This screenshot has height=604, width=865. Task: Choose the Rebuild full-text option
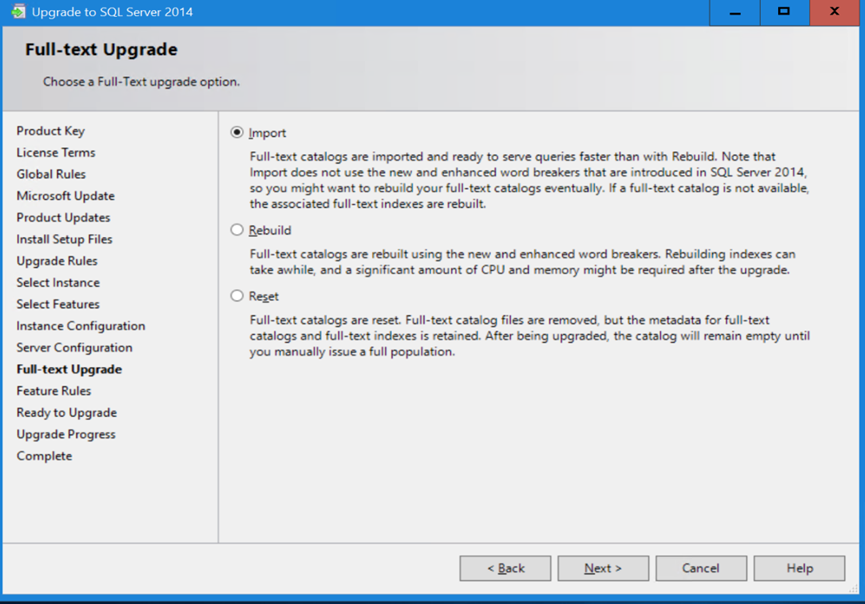pos(237,230)
